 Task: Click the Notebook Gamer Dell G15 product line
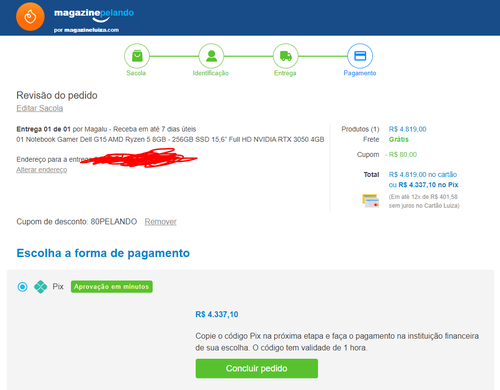(x=170, y=139)
